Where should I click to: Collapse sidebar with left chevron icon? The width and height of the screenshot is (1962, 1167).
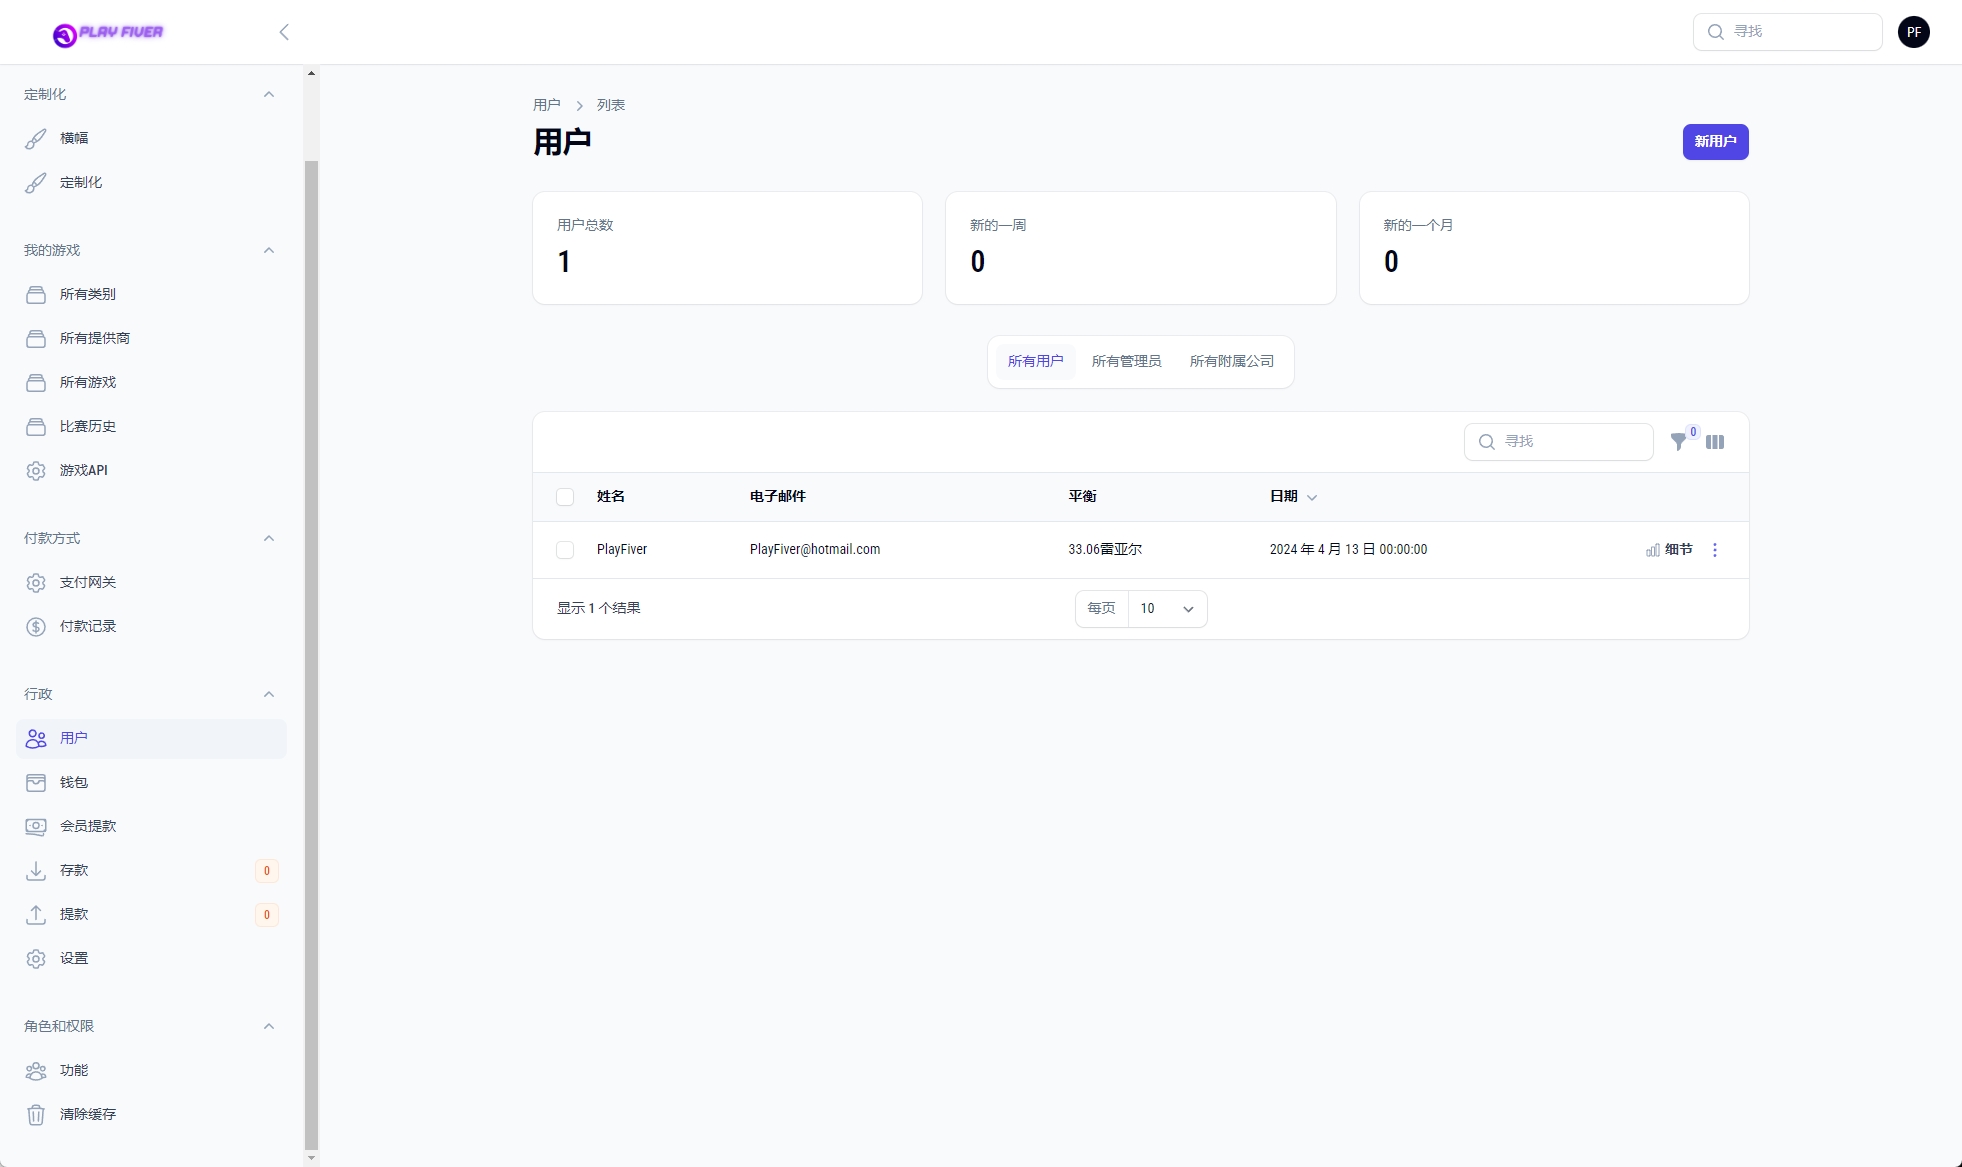pyautogui.click(x=284, y=32)
